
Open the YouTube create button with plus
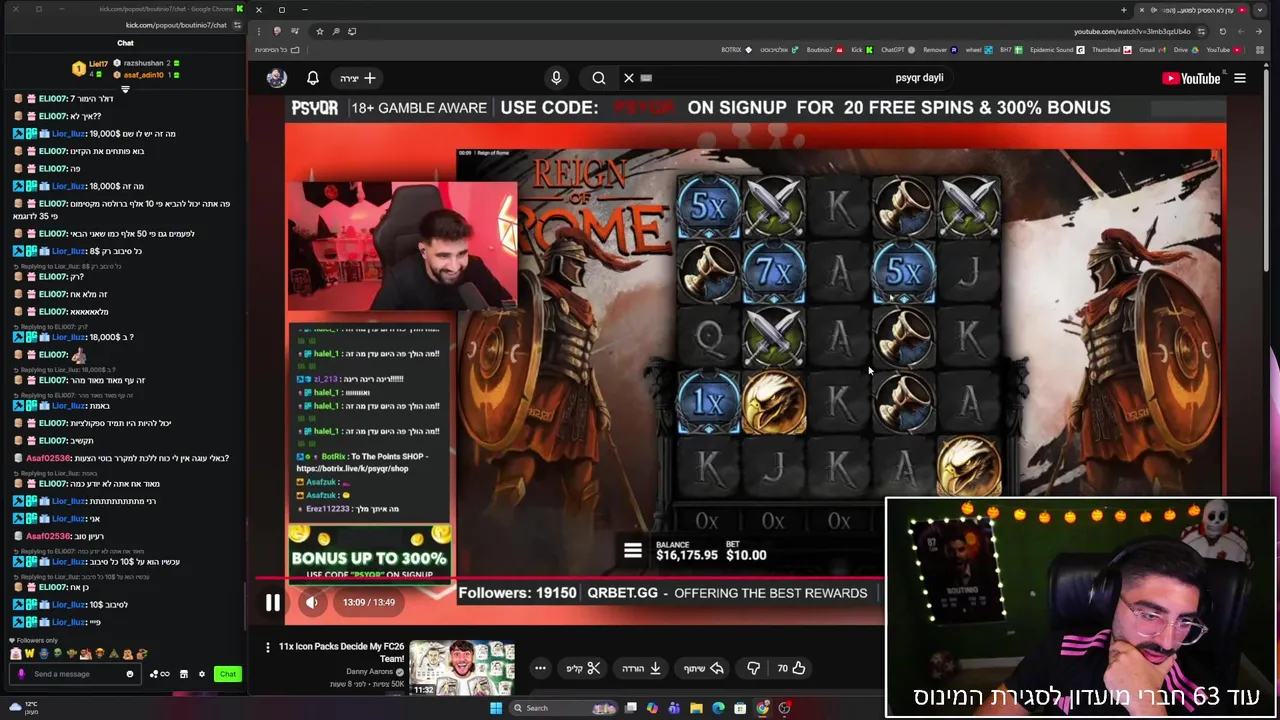[x=358, y=78]
